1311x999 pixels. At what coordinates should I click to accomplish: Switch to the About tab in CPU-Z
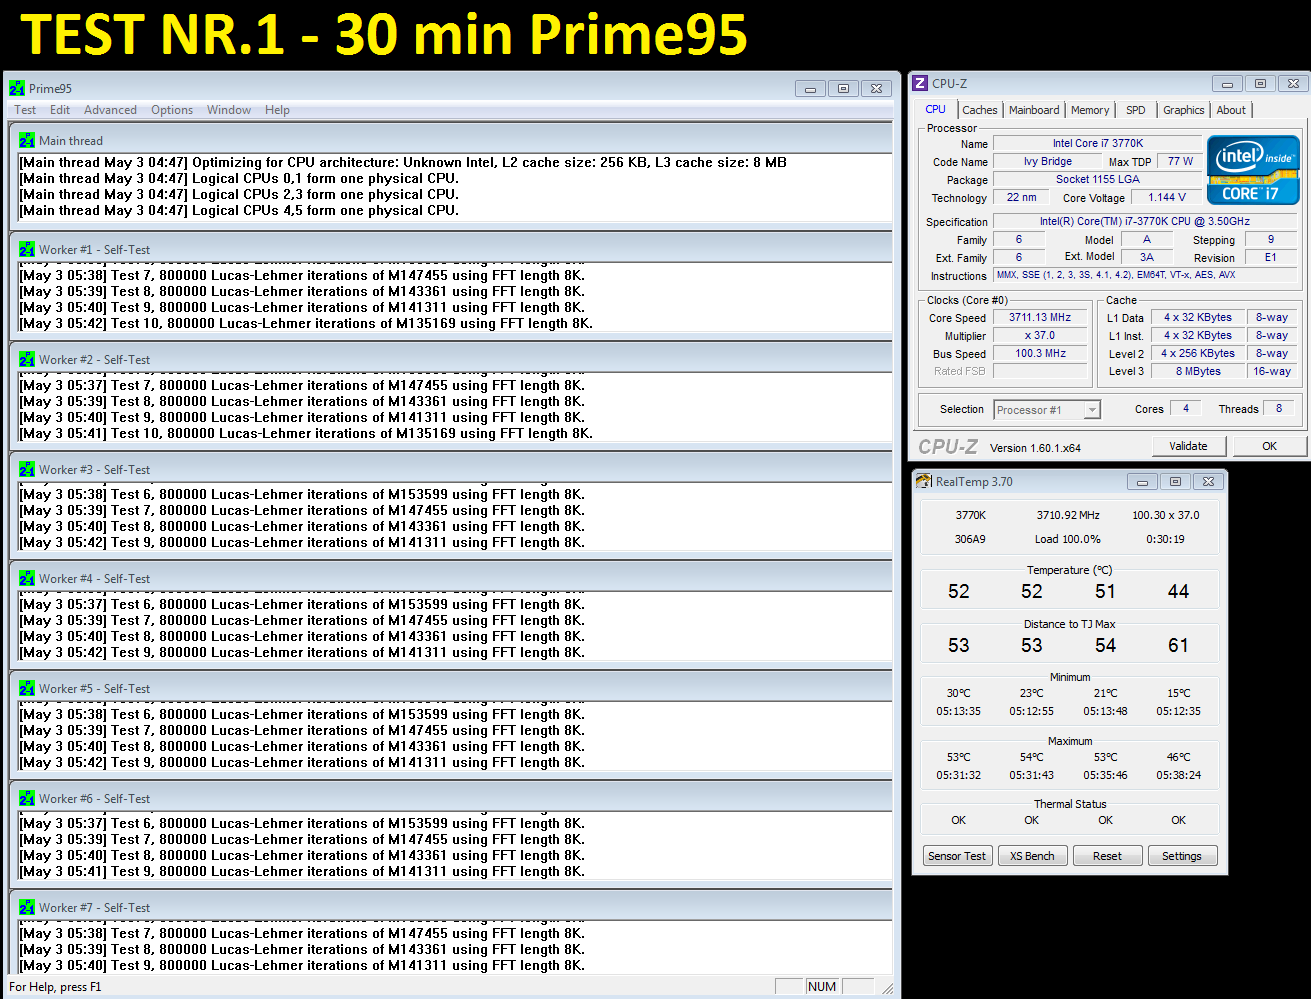pyautogui.click(x=1231, y=110)
